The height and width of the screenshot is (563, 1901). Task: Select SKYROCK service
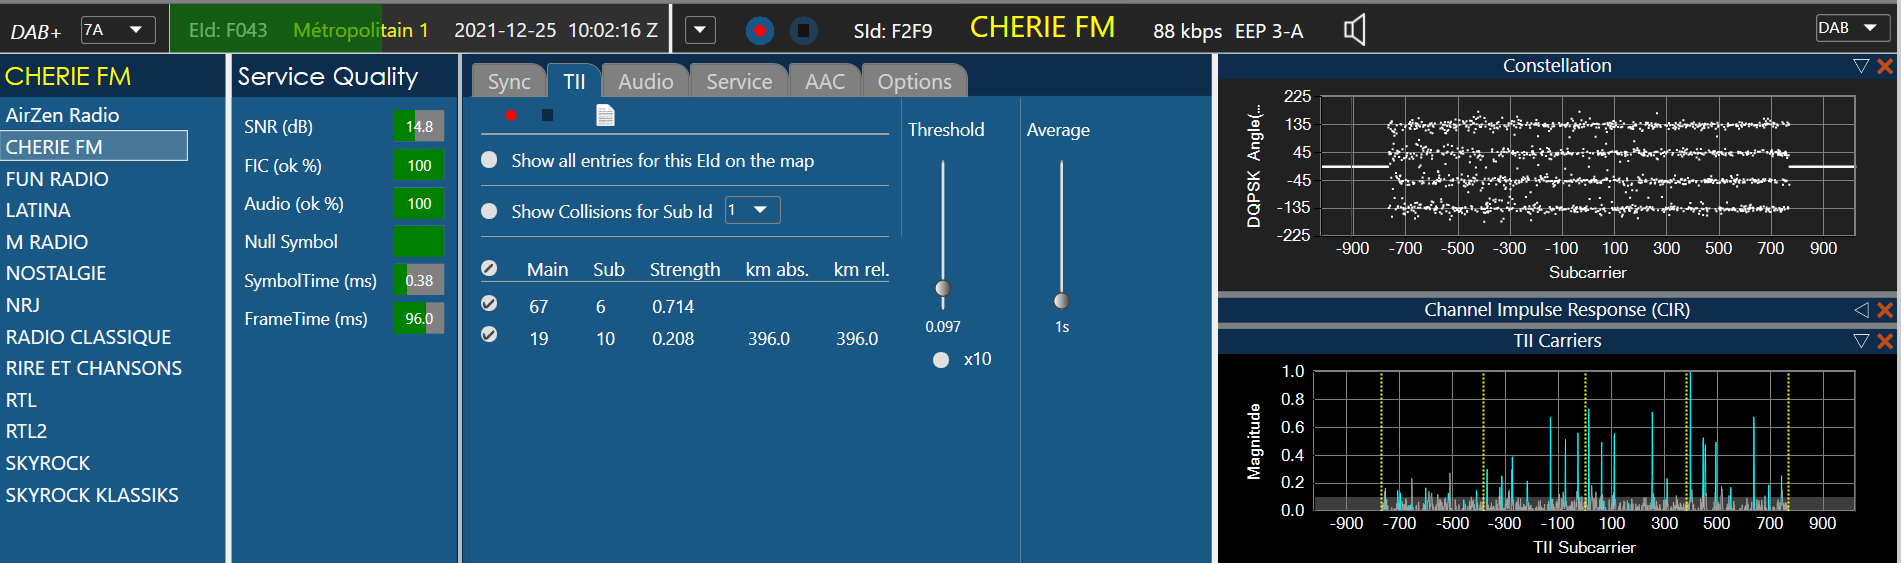48,463
